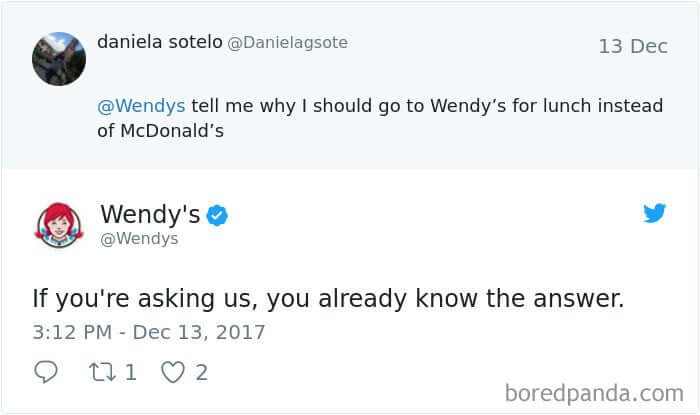Click the blue Twitter bird icon

pyautogui.click(x=654, y=213)
